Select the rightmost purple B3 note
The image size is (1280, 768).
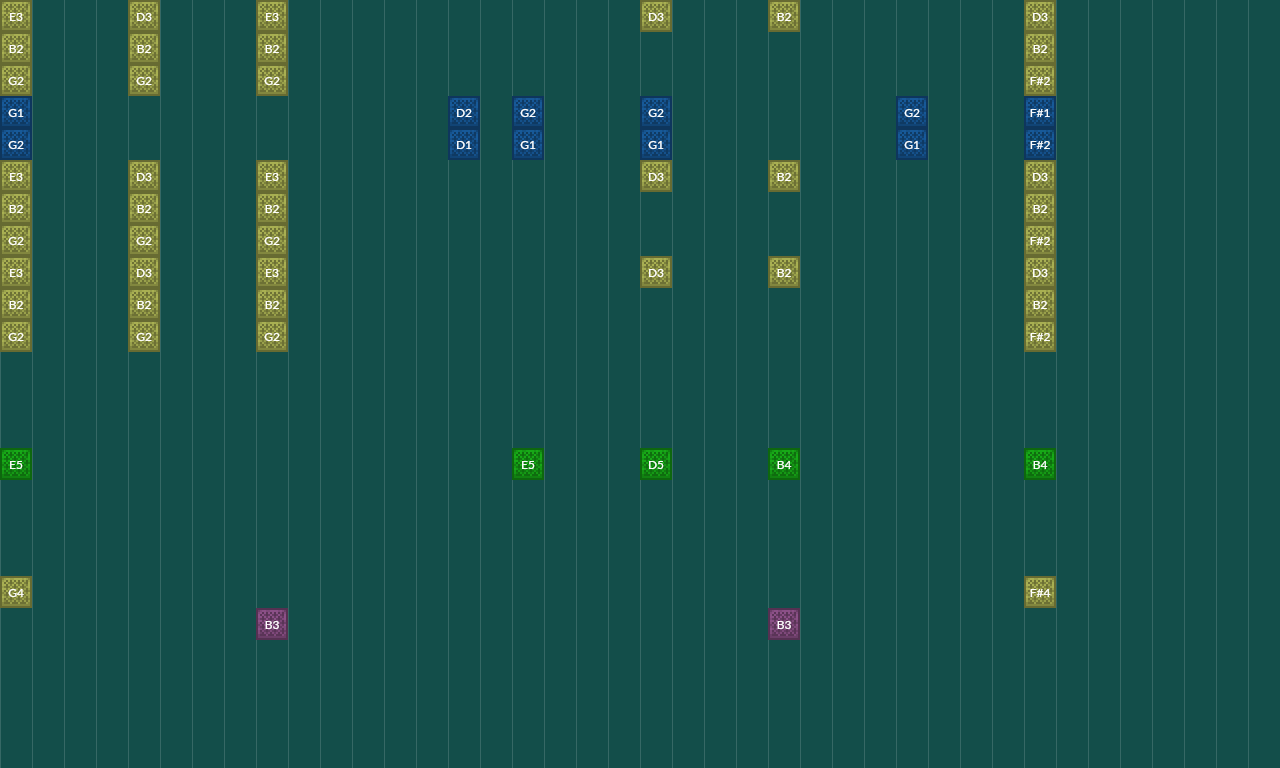point(784,624)
